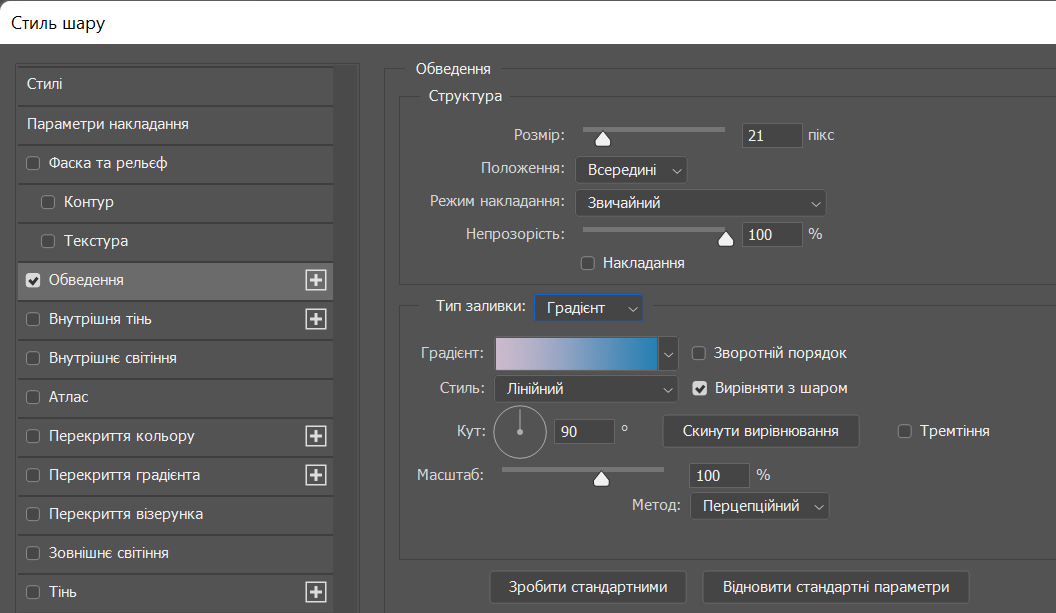Image resolution: width=1056 pixels, height=613 pixels.
Task: Toggle the Зворотній порядок checkbox
Action: (x=699, y=353)
